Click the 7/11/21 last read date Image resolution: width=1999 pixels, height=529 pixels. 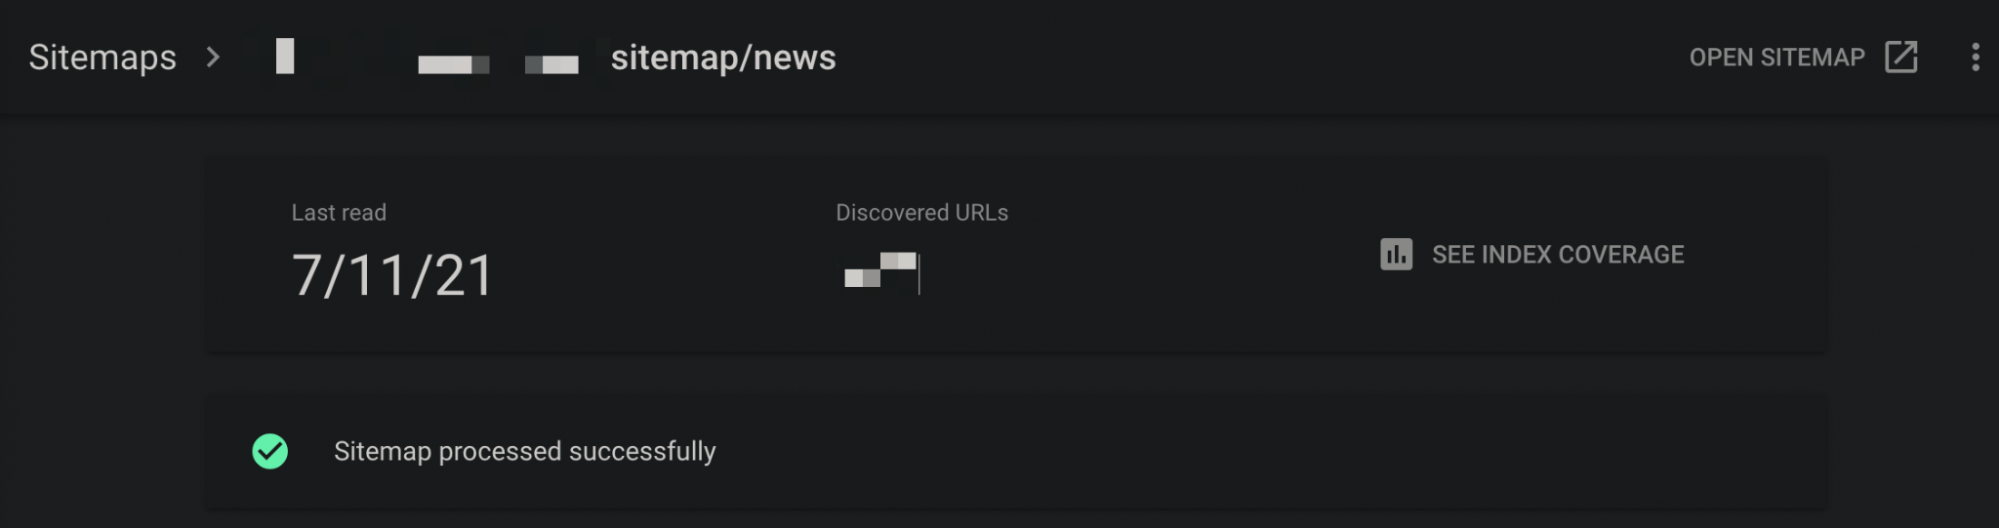point(392,275)
